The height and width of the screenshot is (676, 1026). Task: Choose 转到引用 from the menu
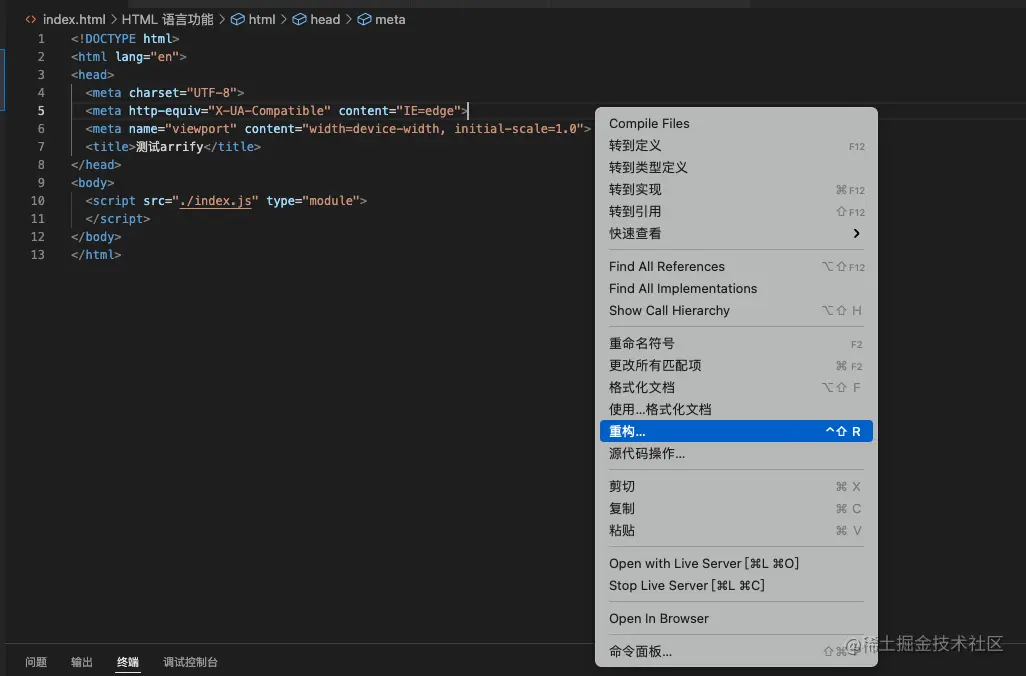coord(736,212)
